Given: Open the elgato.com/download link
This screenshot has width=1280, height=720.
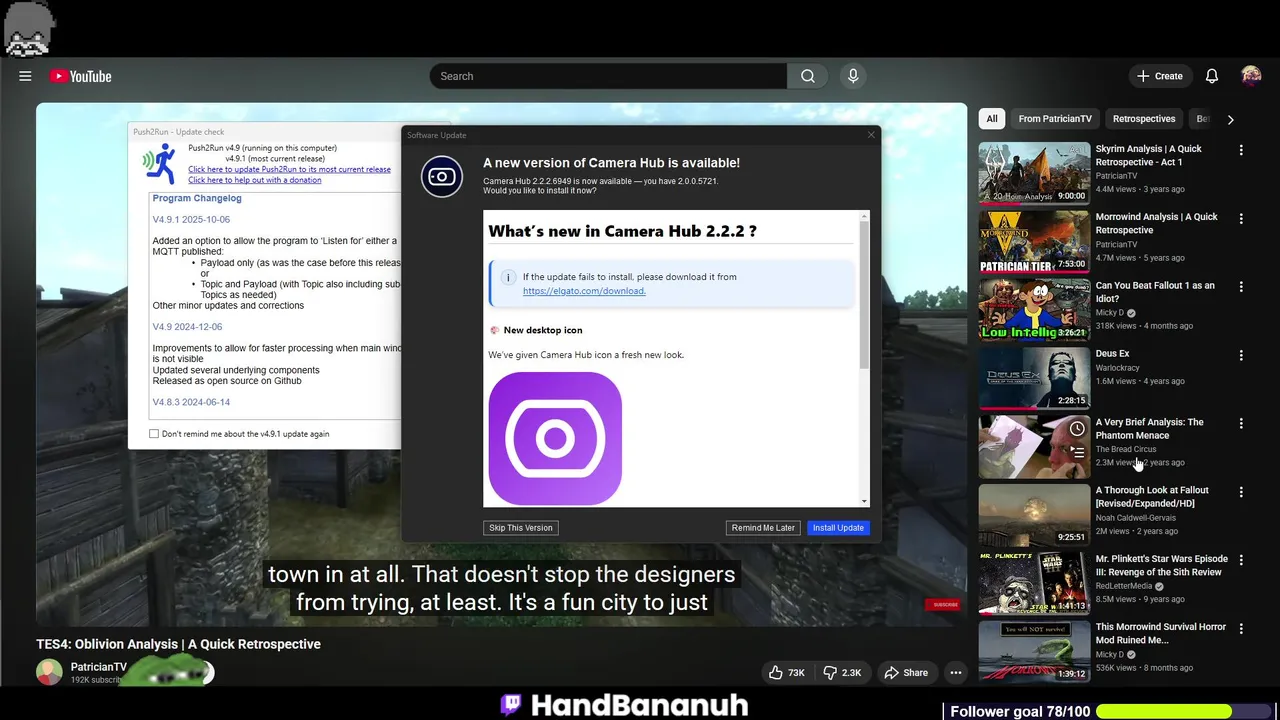Looking at the screenshot, I should tap(584, 291).
